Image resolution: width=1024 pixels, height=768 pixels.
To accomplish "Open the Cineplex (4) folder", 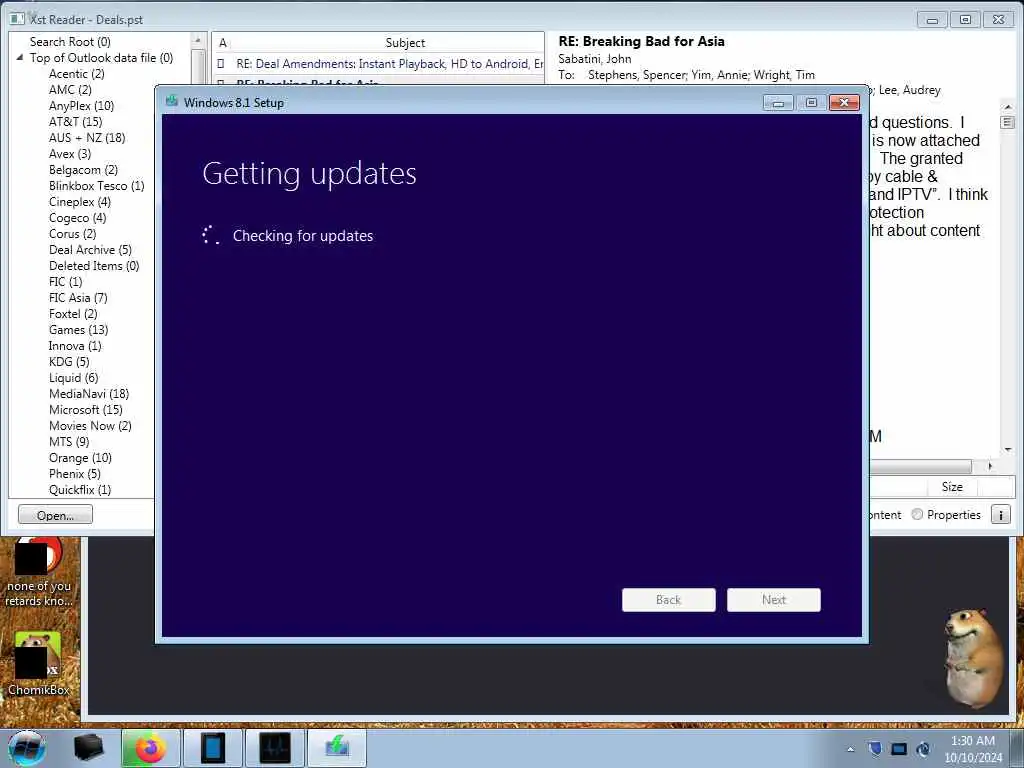I will 80,202.
